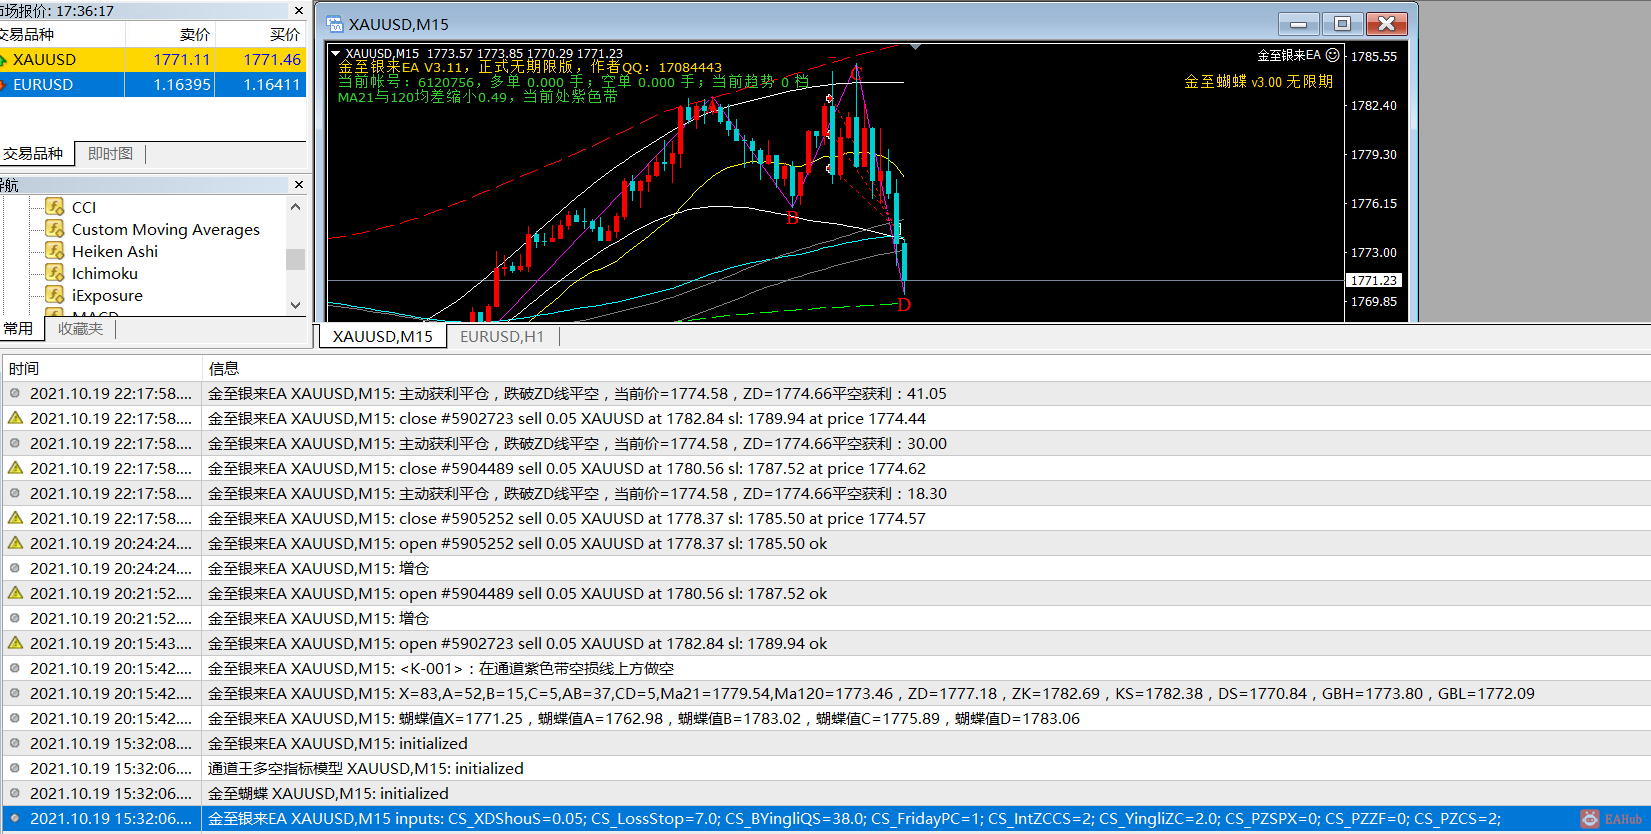This screenshot has height=834, width=1651.
Task: Click the warning icon on close #5905252 log row
Action: point(15,518)
